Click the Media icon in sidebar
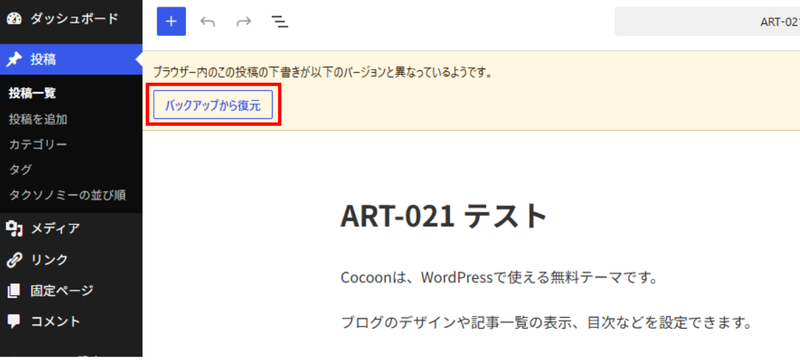The height and width of the screenshot is (360, 800). [14, 229]
